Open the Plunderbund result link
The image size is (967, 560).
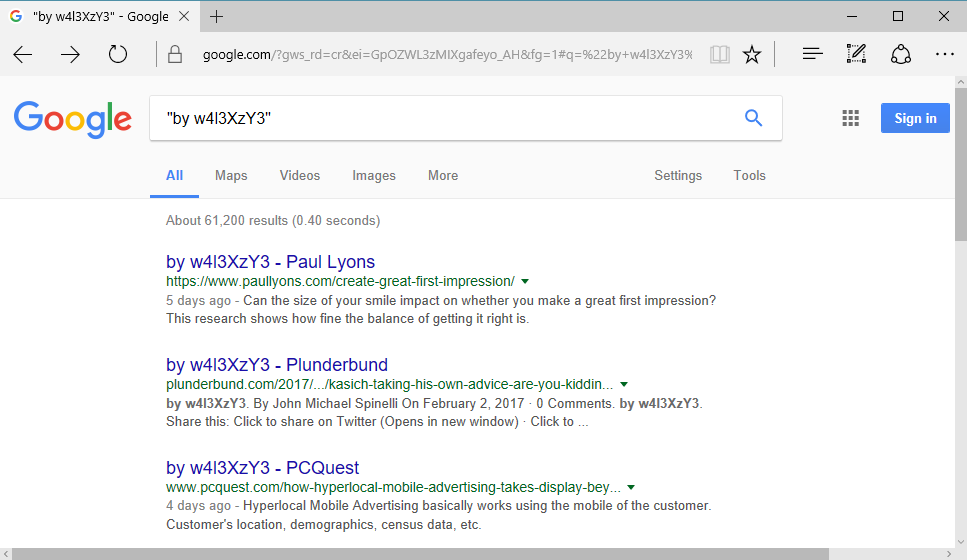277,364
